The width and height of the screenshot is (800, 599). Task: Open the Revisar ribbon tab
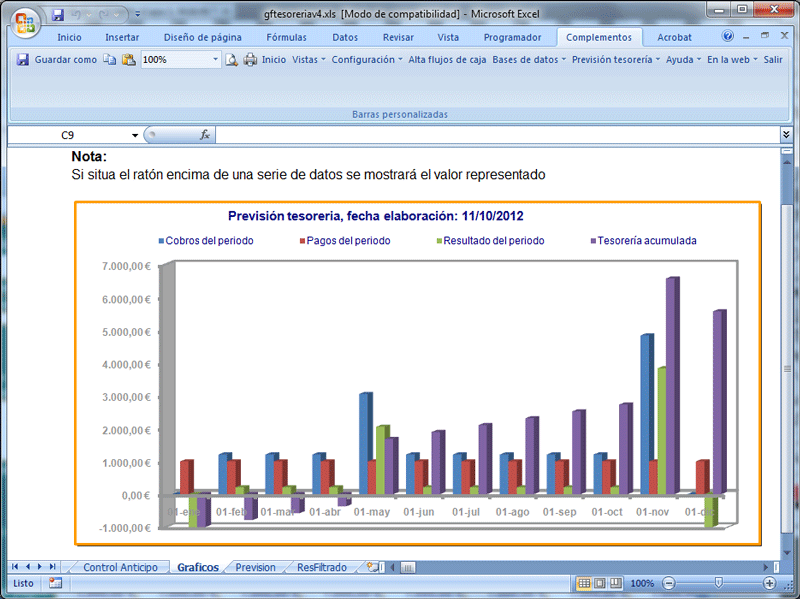398,37
